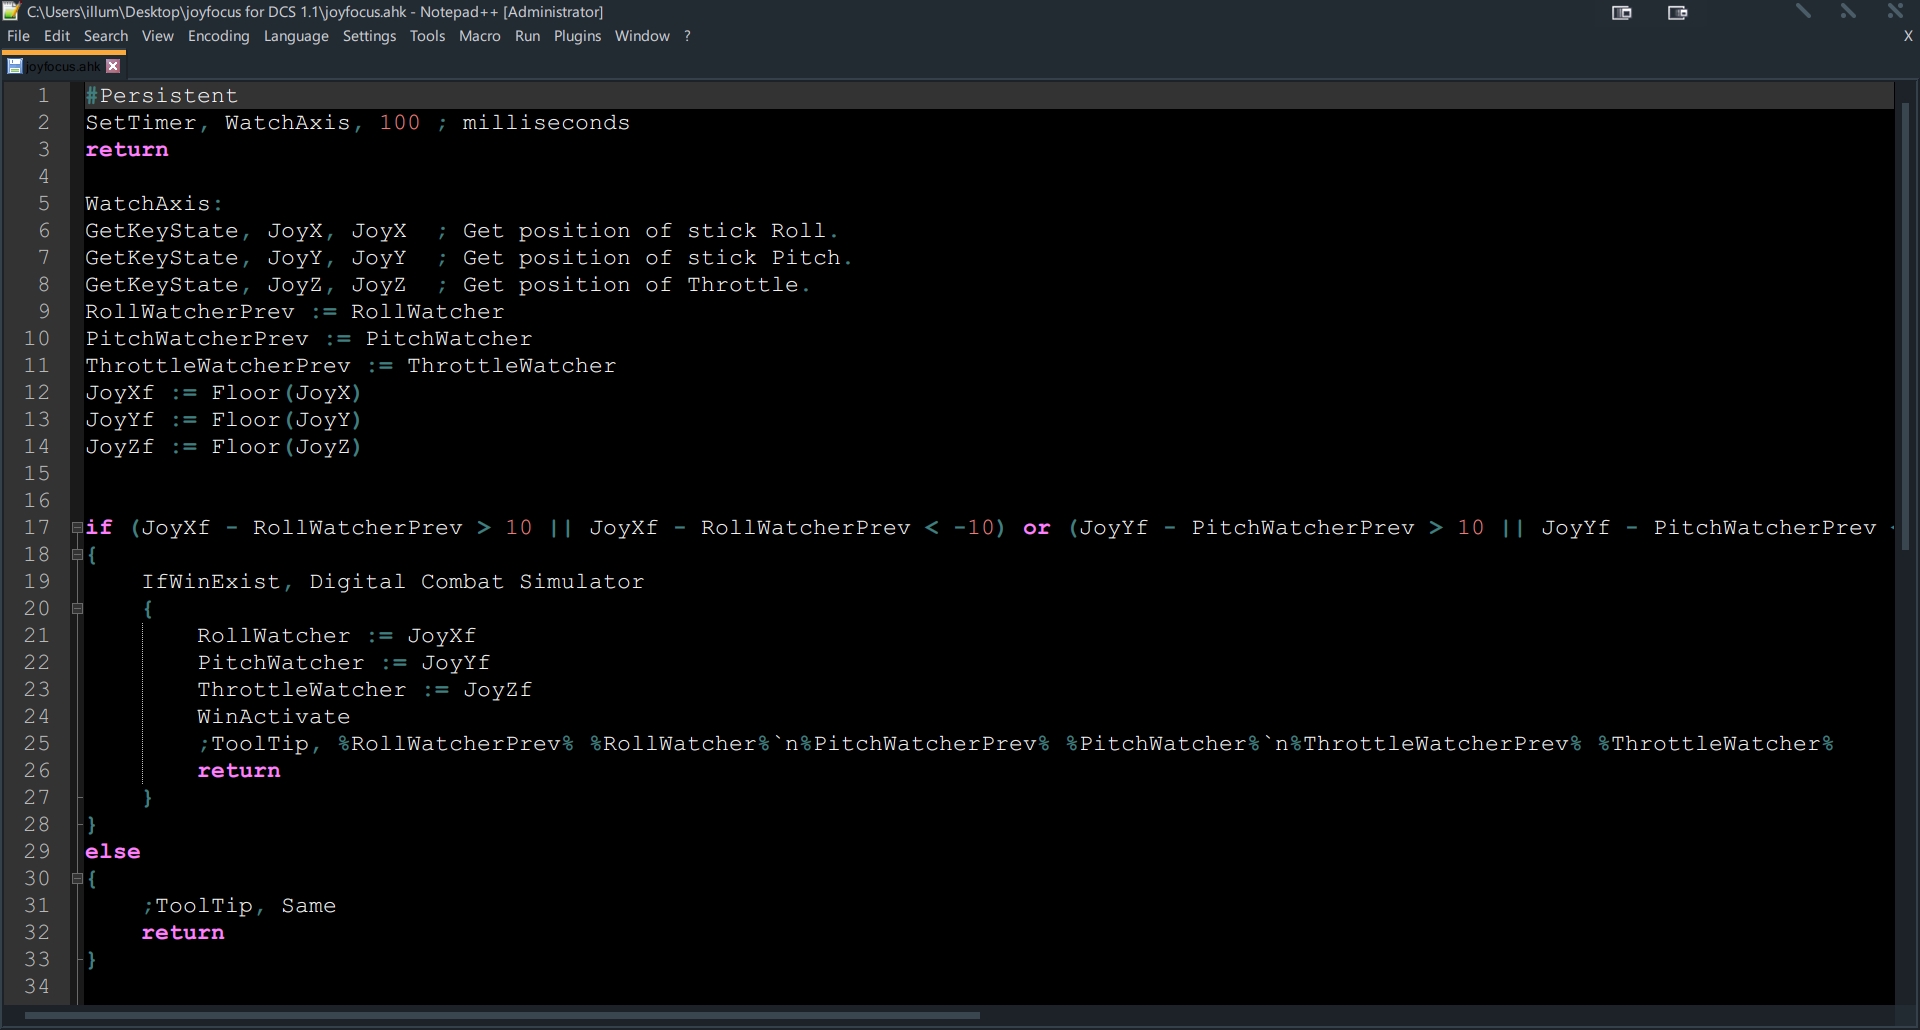
Task: Switch to the joyfocus.ahk tab
Action: coord(62,67)
